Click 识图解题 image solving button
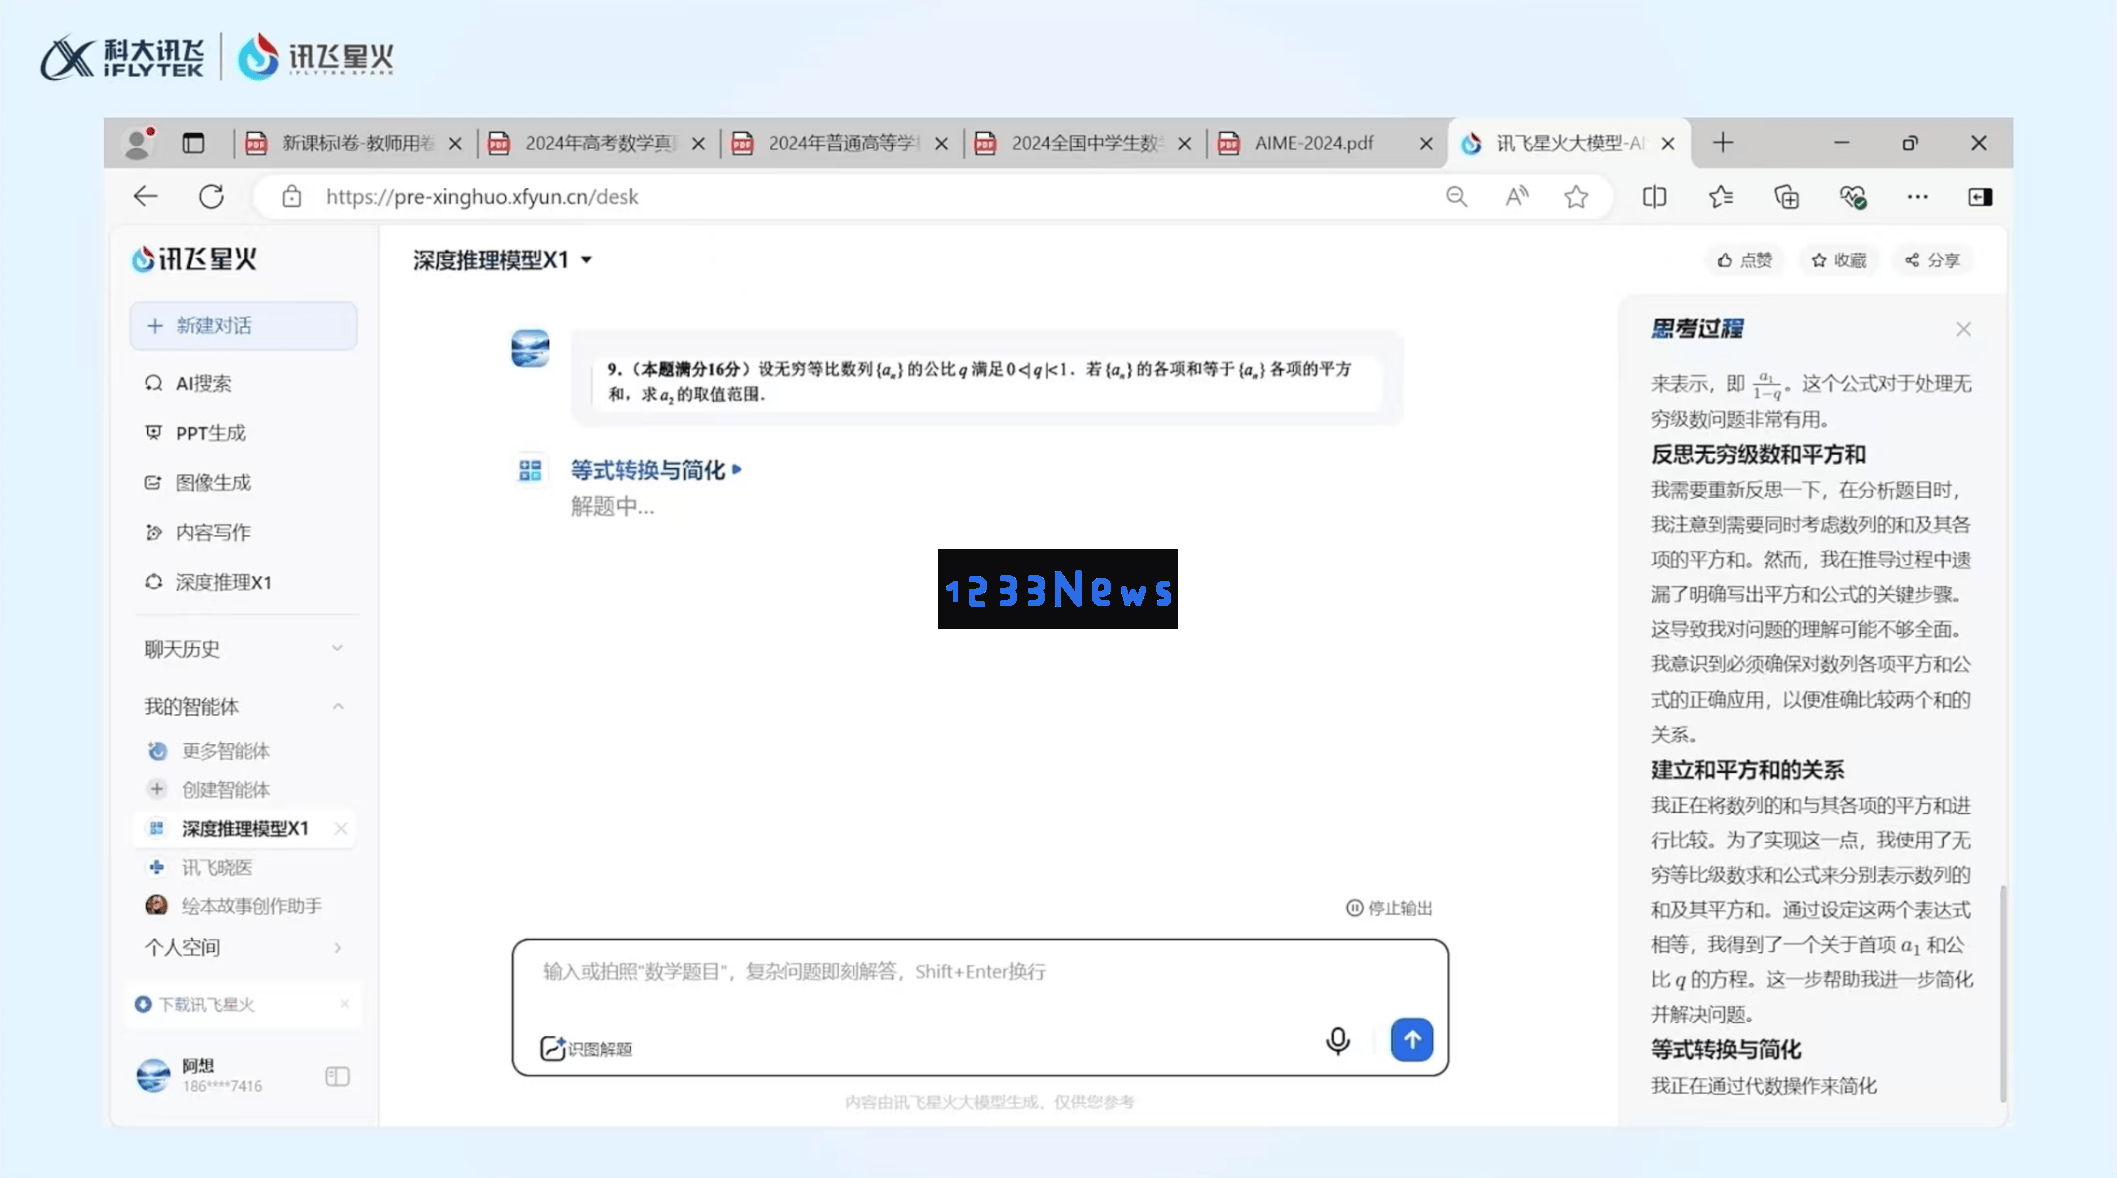Screen dimensions: 2117x1178 click(x=586, y=1048)
